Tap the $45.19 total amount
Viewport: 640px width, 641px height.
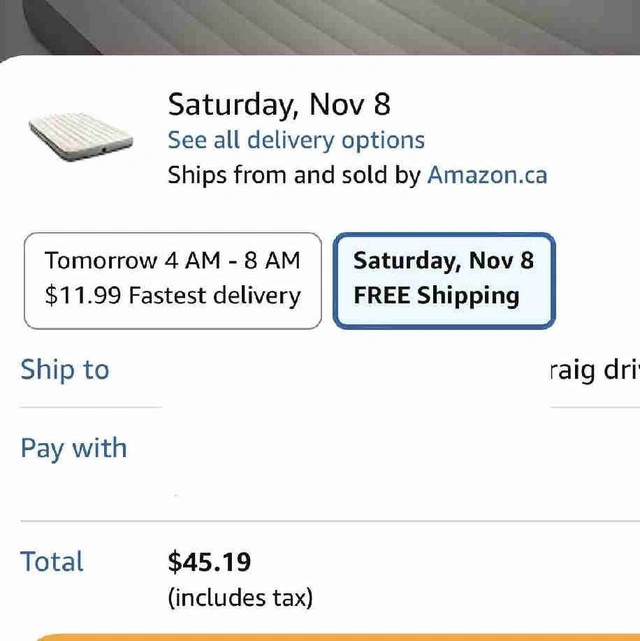(209, 562)
